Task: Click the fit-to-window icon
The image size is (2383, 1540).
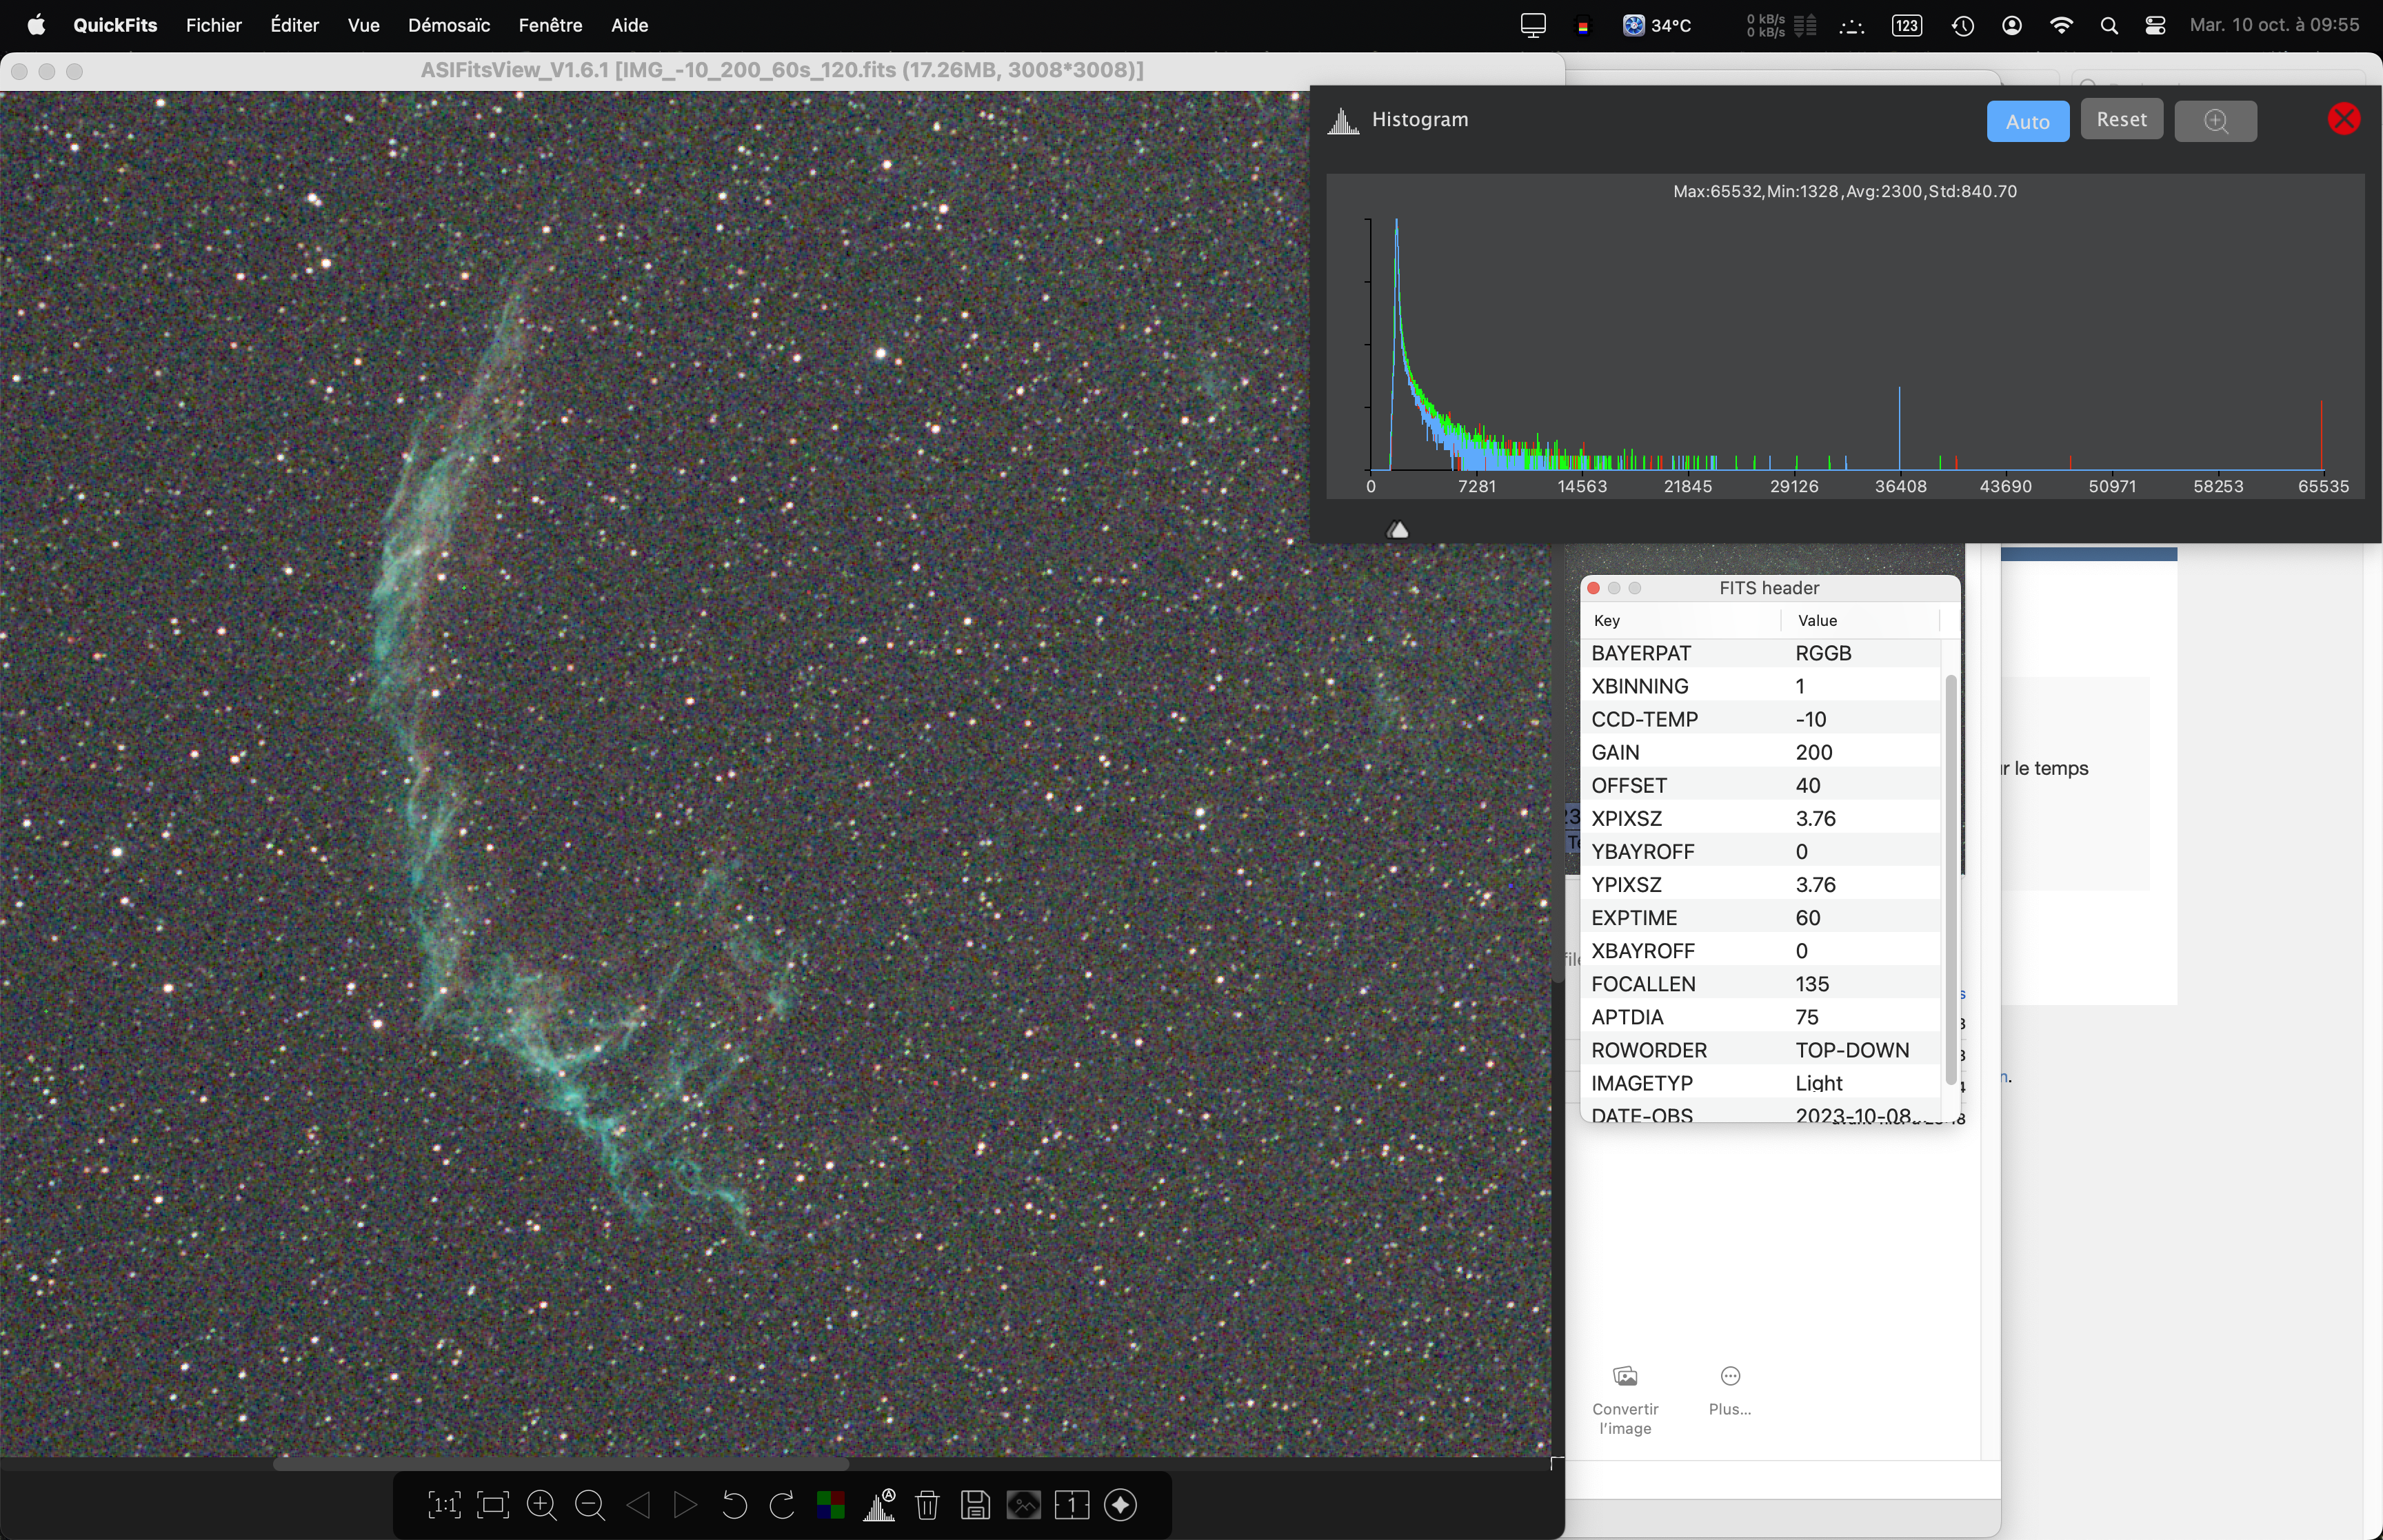Action: pos(493,1504)
